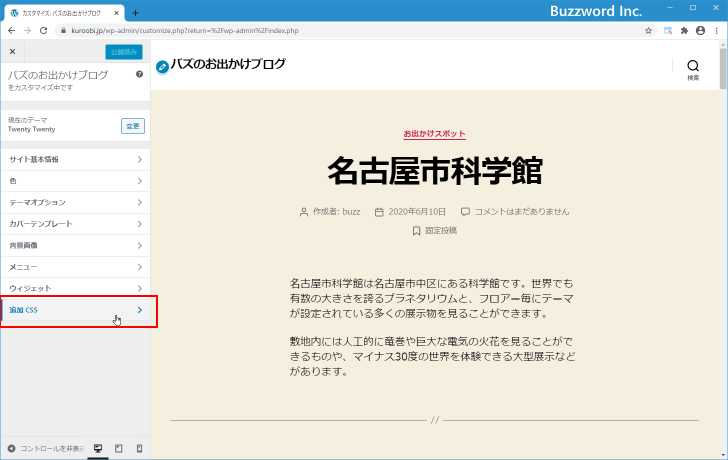Screen dimensions: 728x460
Task: Open the テーマオプション section
Action: tap(75, 202)
